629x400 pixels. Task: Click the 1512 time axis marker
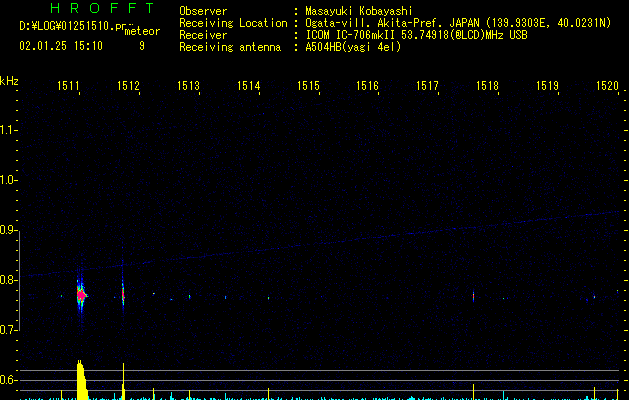128,86
